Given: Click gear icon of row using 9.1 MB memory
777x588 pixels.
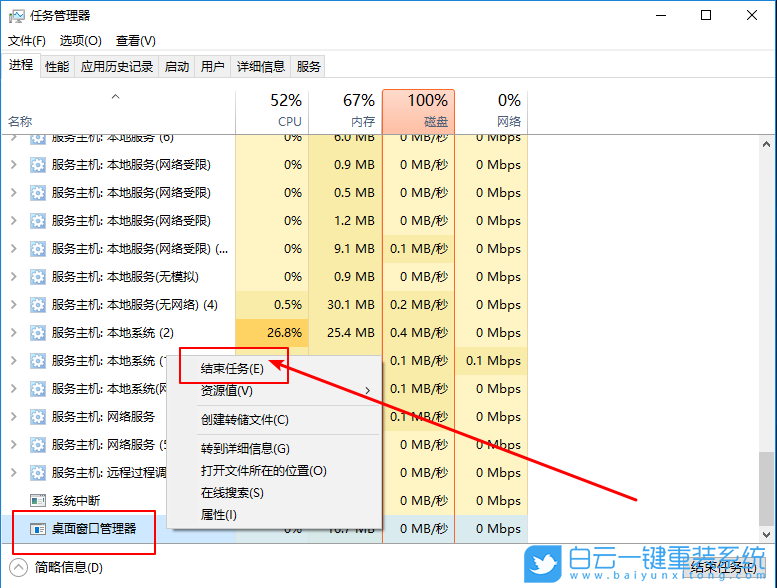Looking at the screenshot, I should 38,249.
